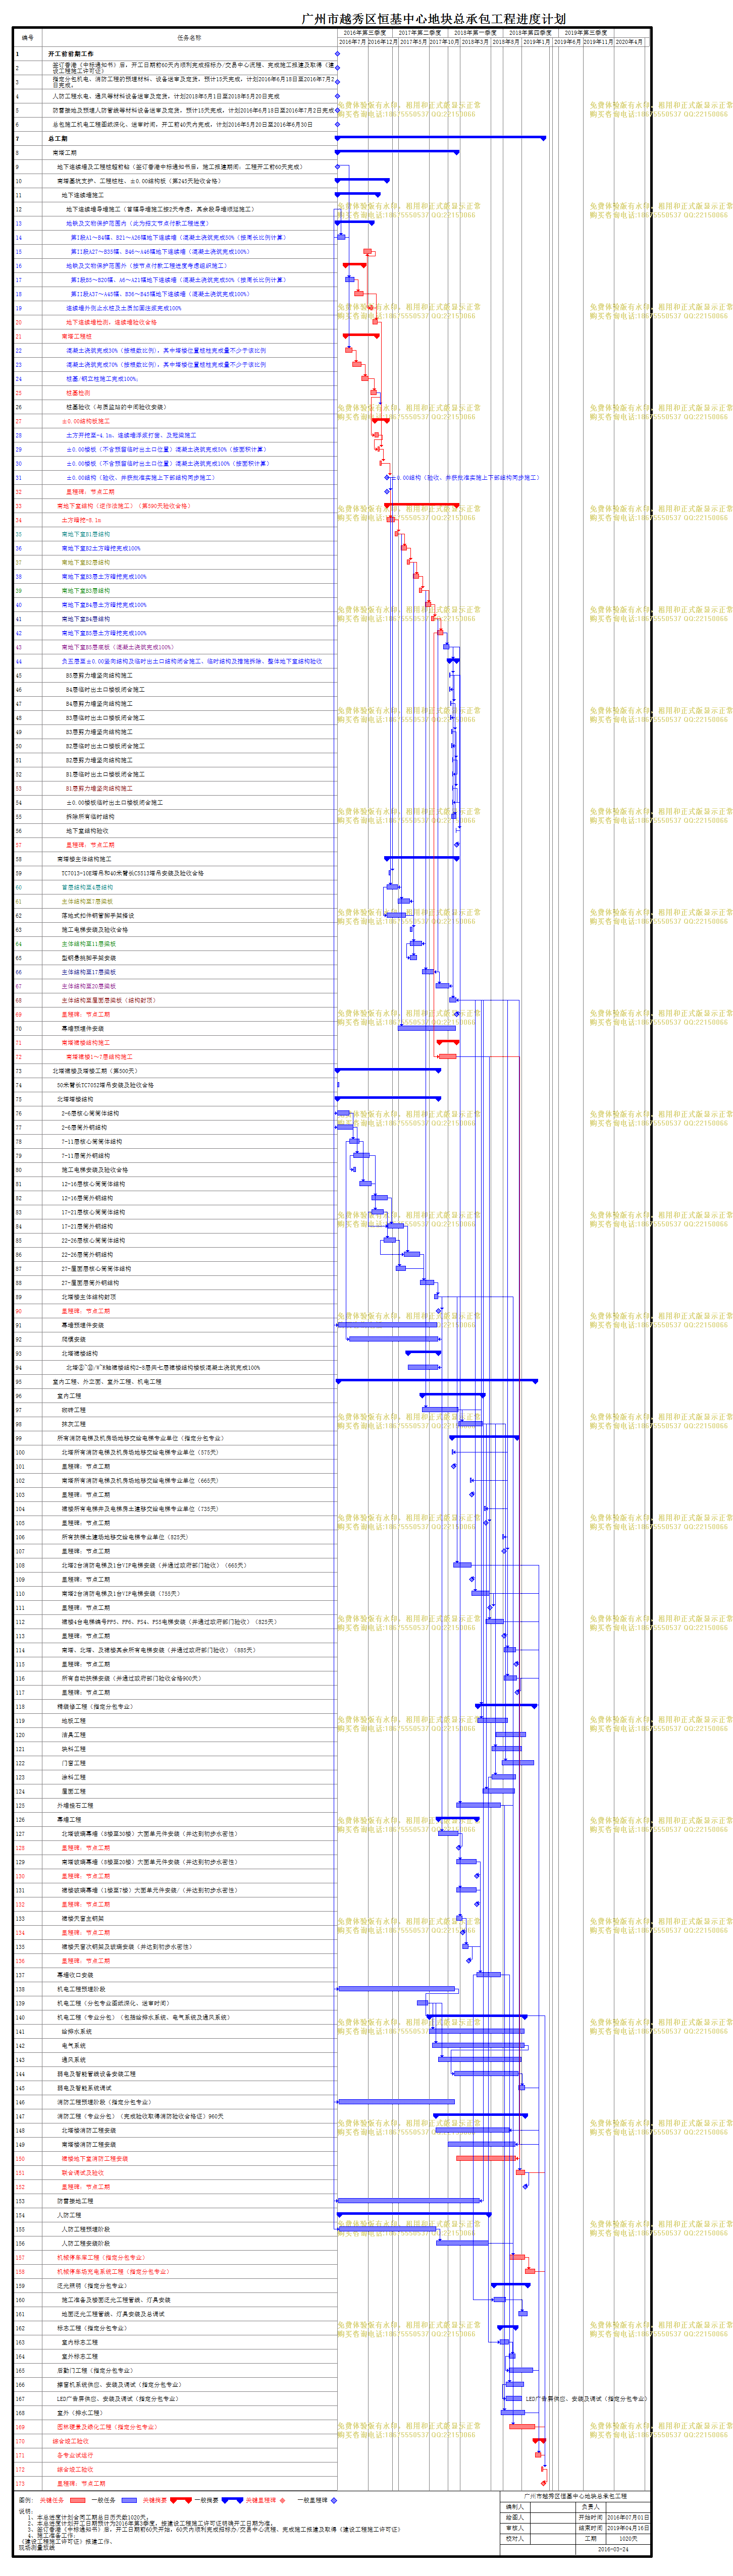The image size is (733, 2576).
Task: Select row 119 地面工程
Action: 175,1721
